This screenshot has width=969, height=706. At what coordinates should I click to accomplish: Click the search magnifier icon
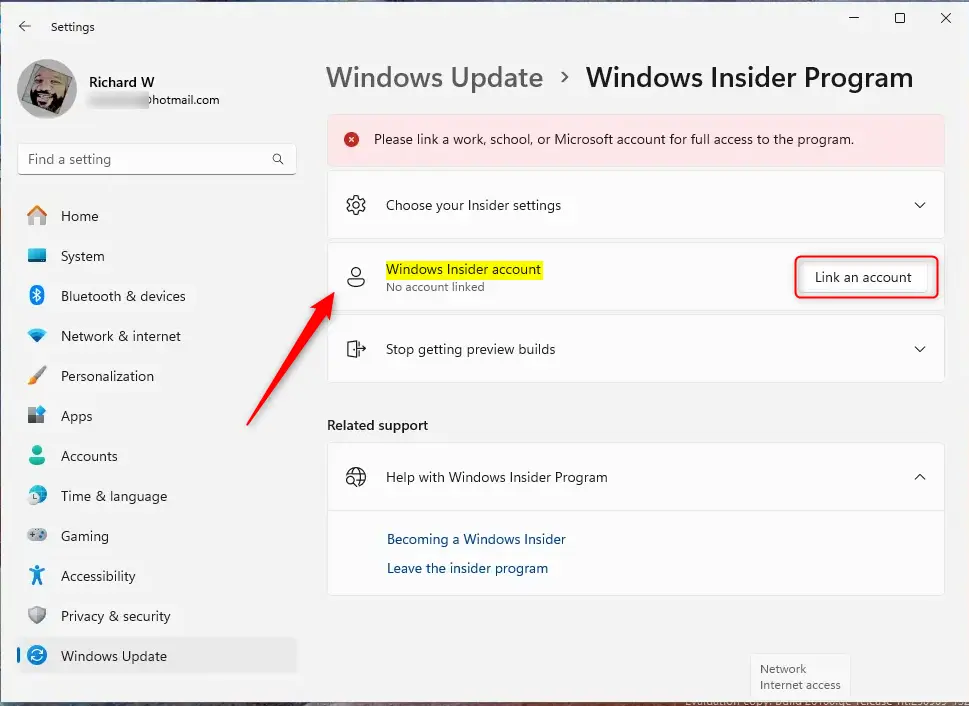[278, 159]
